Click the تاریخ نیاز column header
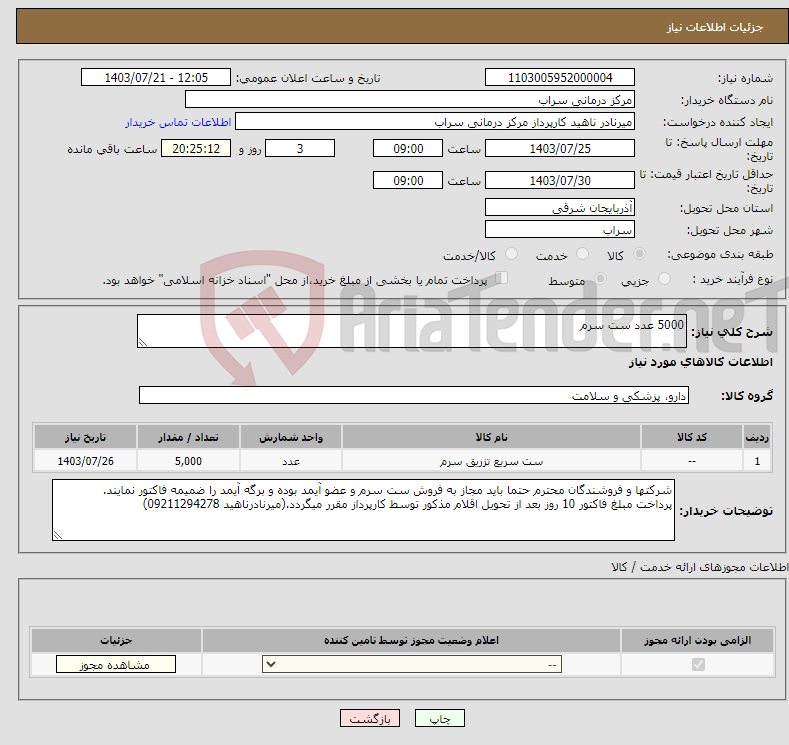This screenshot has height=745, width=789. [x=86, y=437]
